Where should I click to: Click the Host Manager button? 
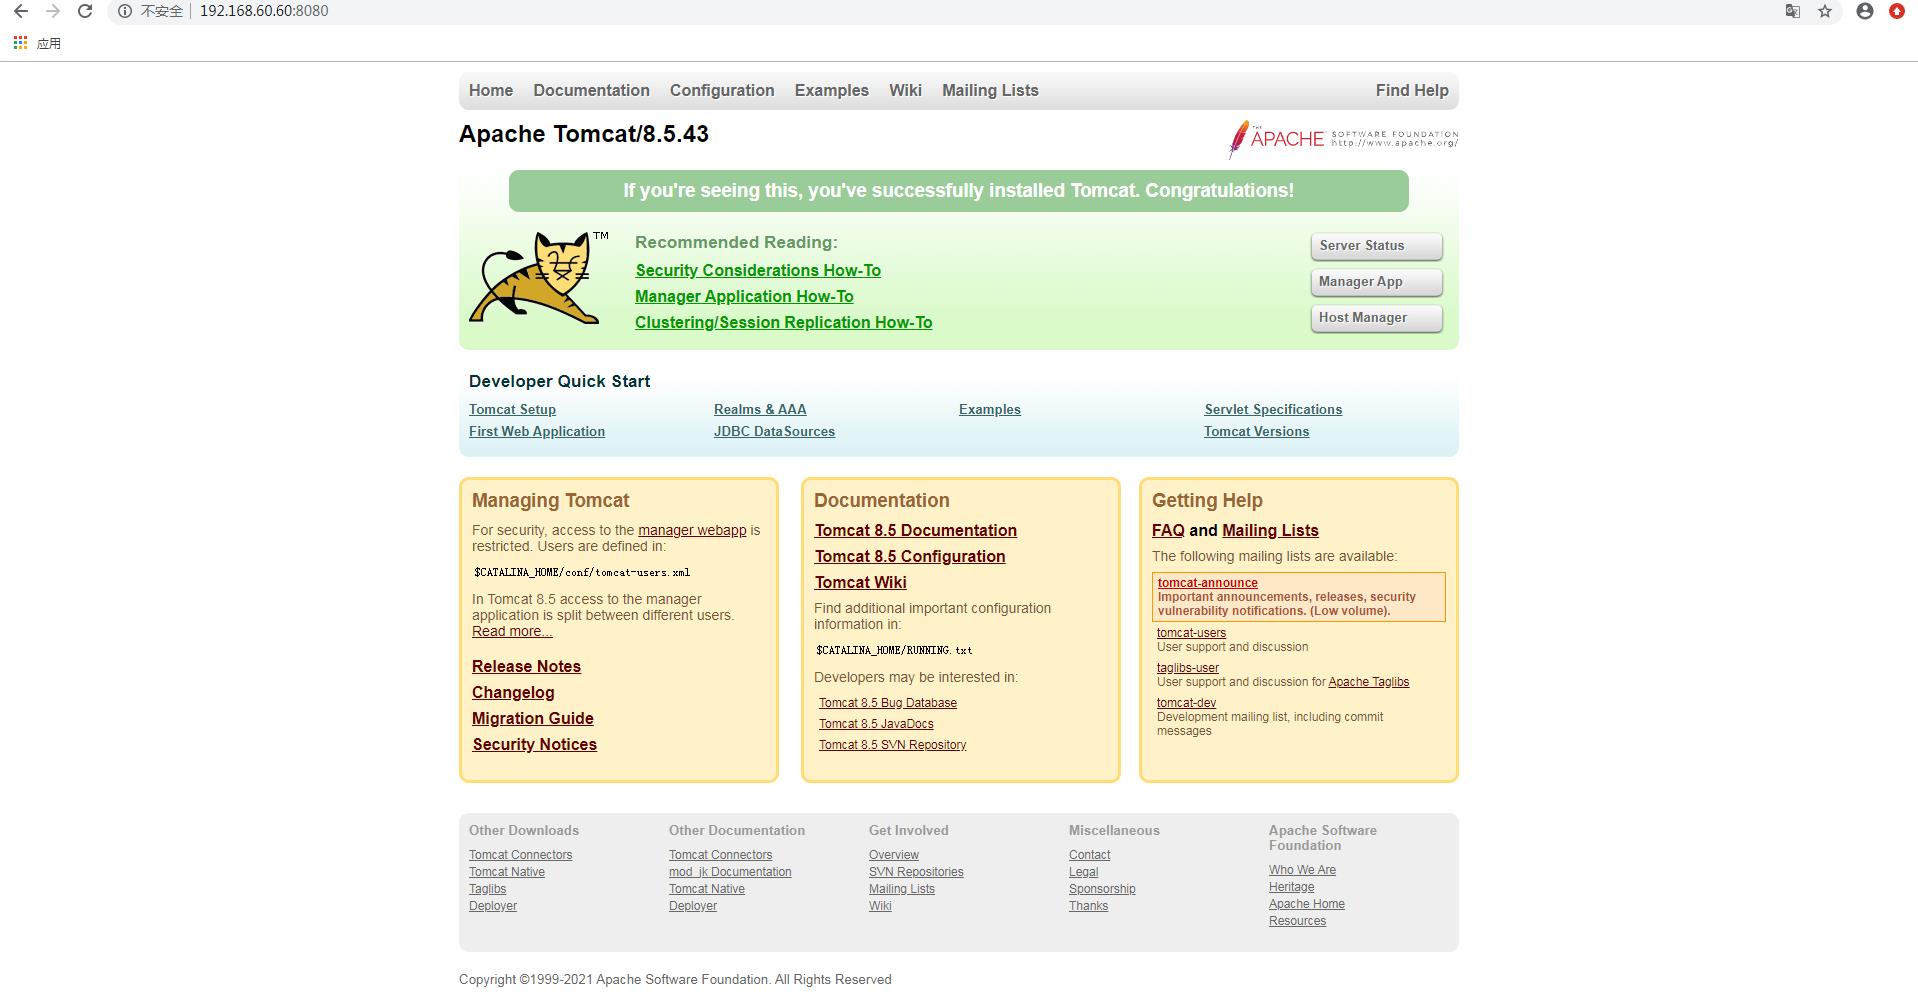click(1376, 318)
